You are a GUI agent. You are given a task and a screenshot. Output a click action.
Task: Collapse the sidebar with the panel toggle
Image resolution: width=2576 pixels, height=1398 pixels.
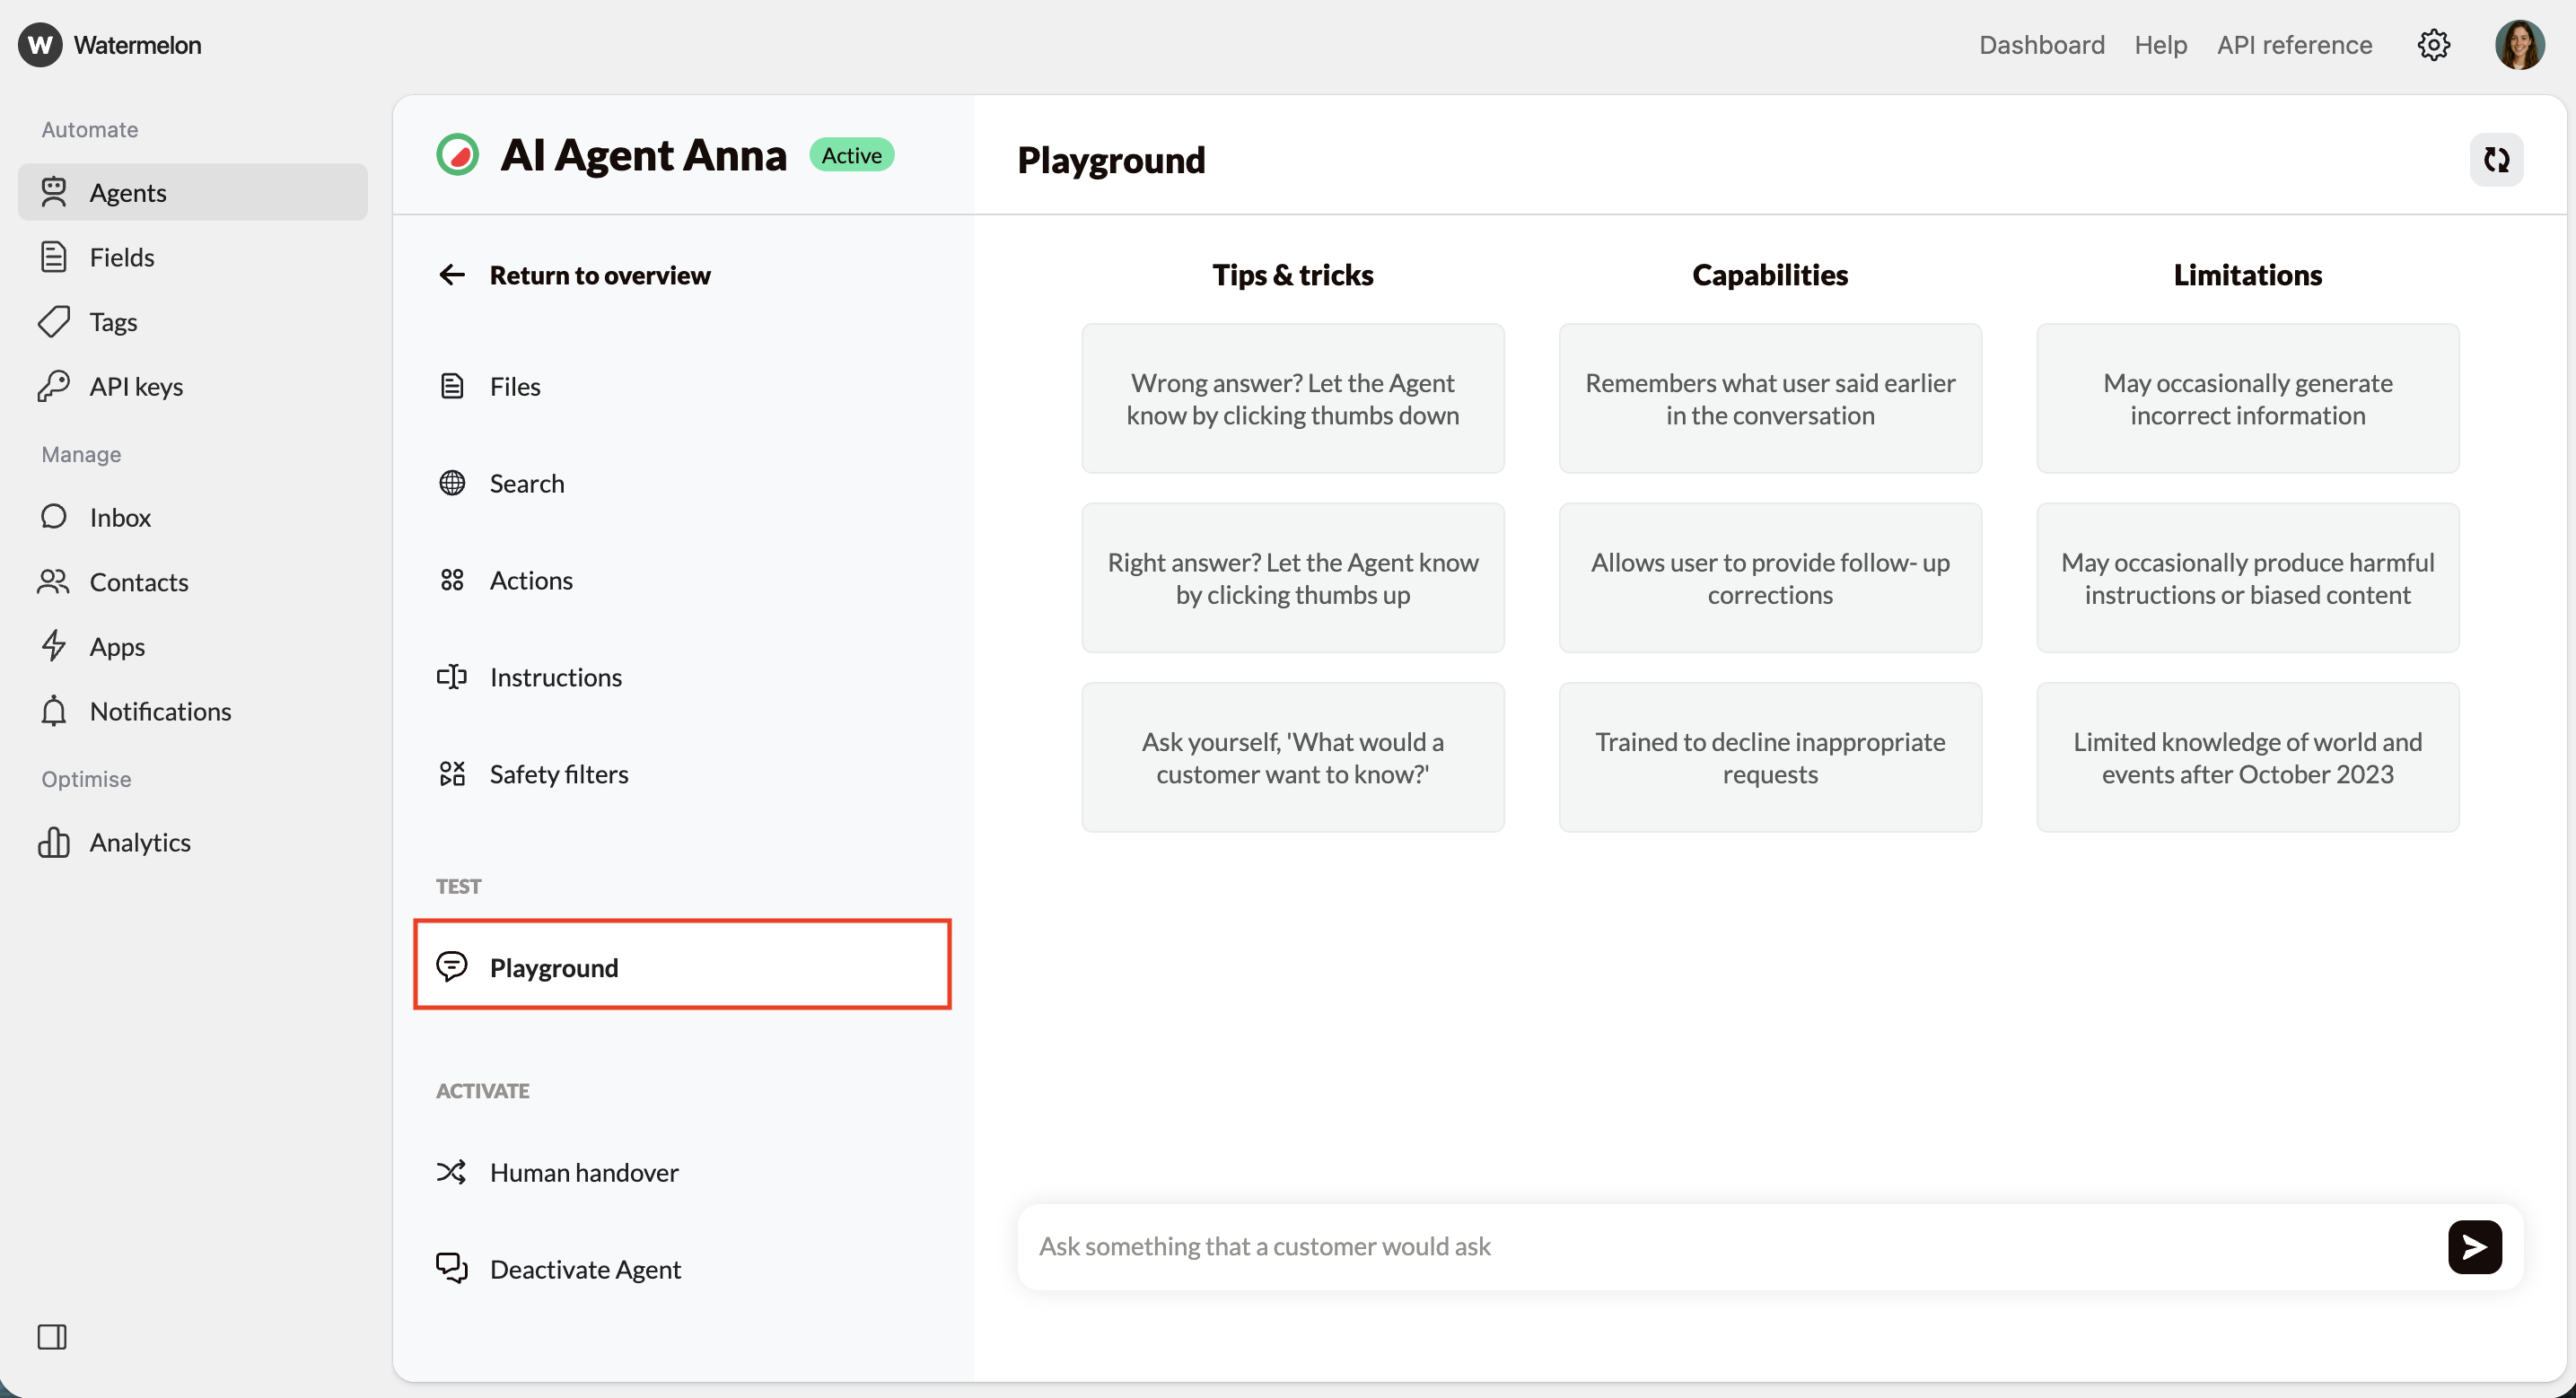click(x=53, y=1336)
